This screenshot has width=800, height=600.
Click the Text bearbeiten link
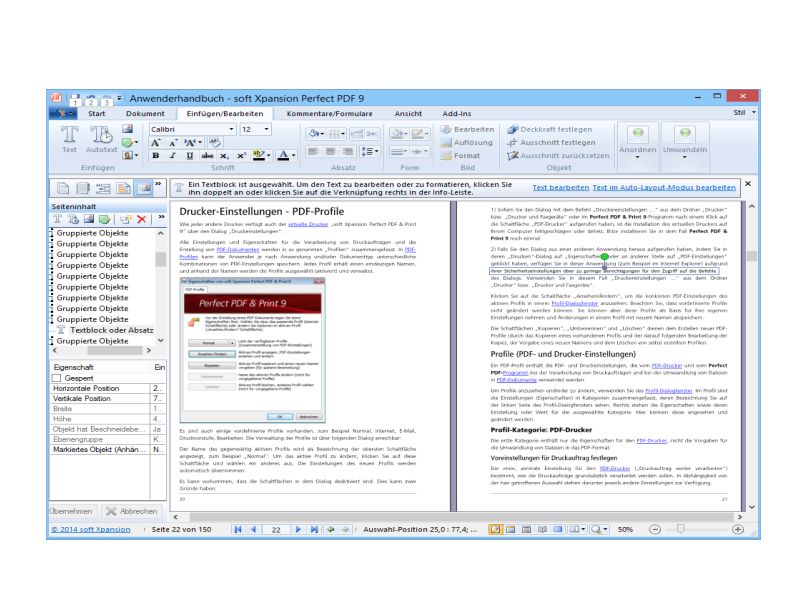tap(561, 188)
